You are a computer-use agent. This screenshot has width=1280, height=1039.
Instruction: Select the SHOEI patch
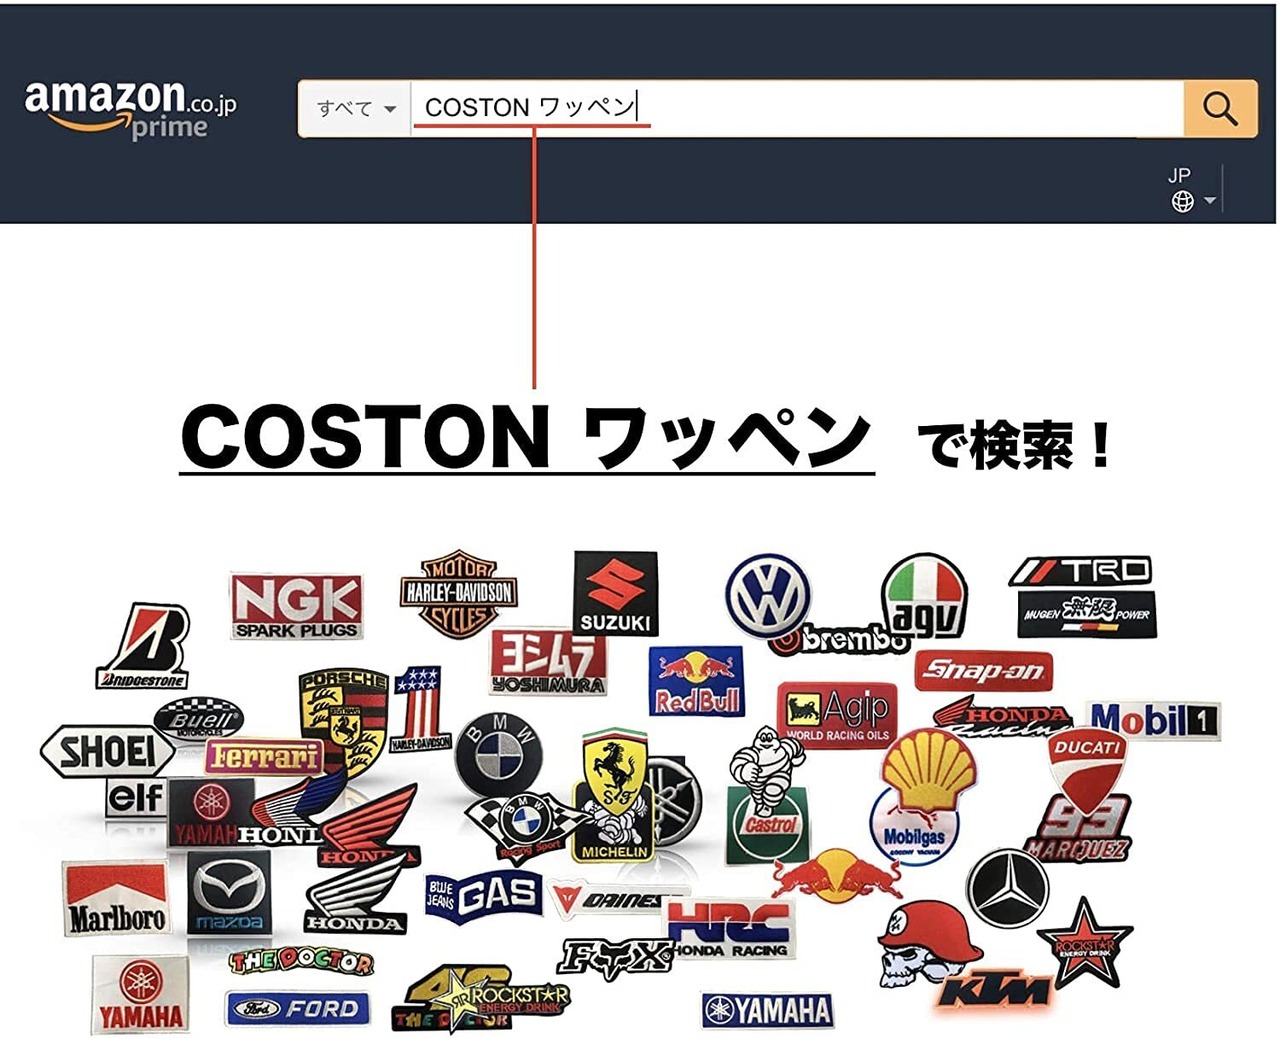click(107, 751)
